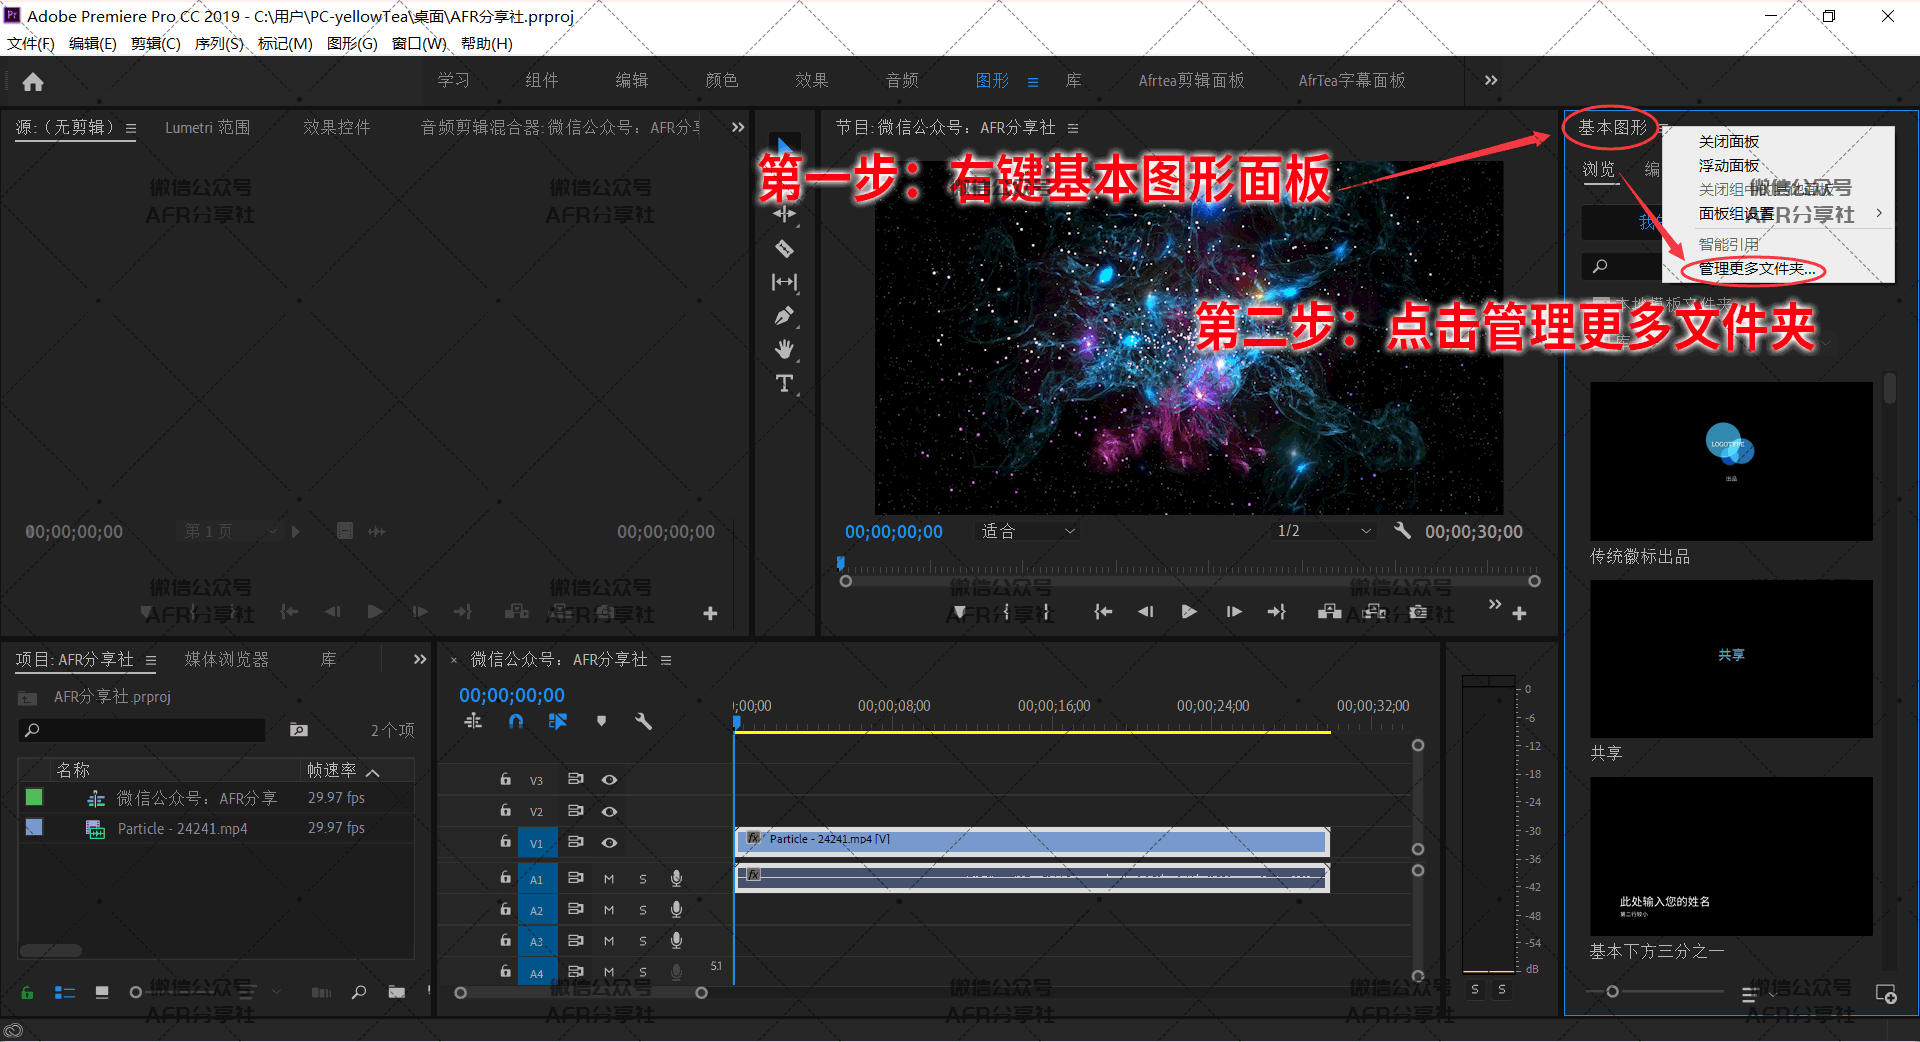This screenshot has height=1042, width=1920.
Task: Switch project panel to list view
Action: point(65,992)
